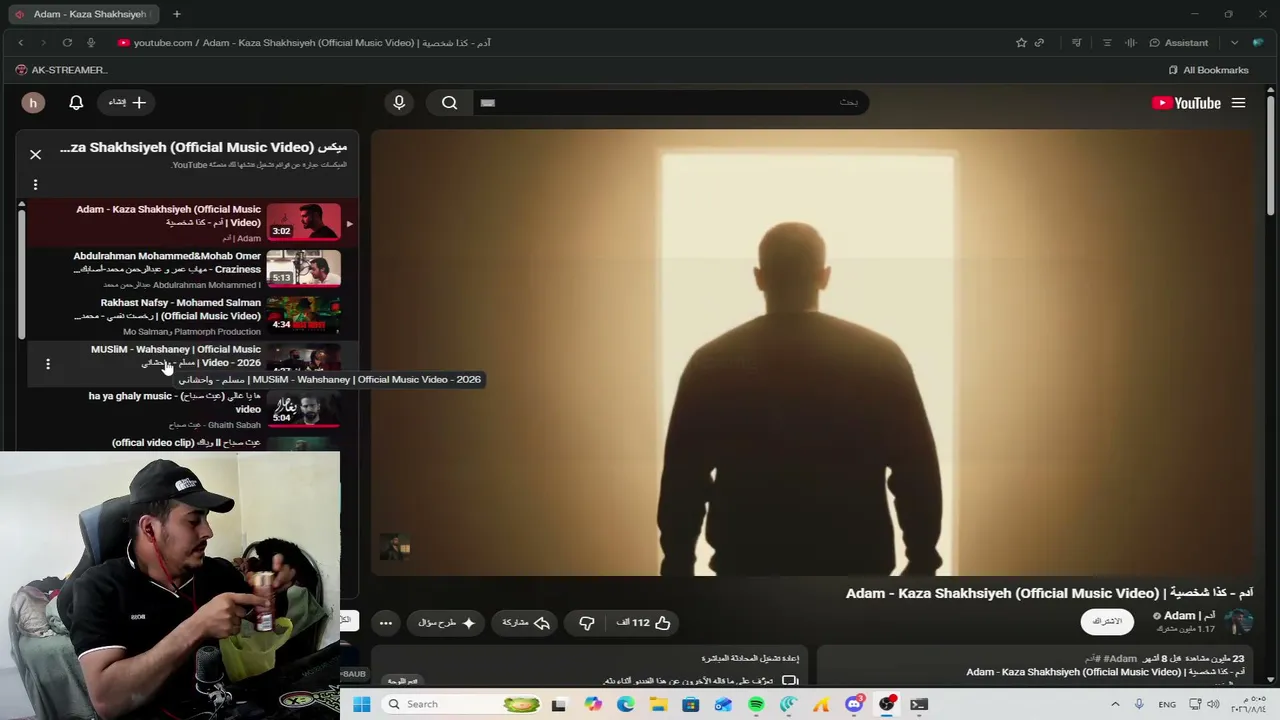Open Discord from the taskbar
The image size is (1280, 720).
tap(854, 704)
